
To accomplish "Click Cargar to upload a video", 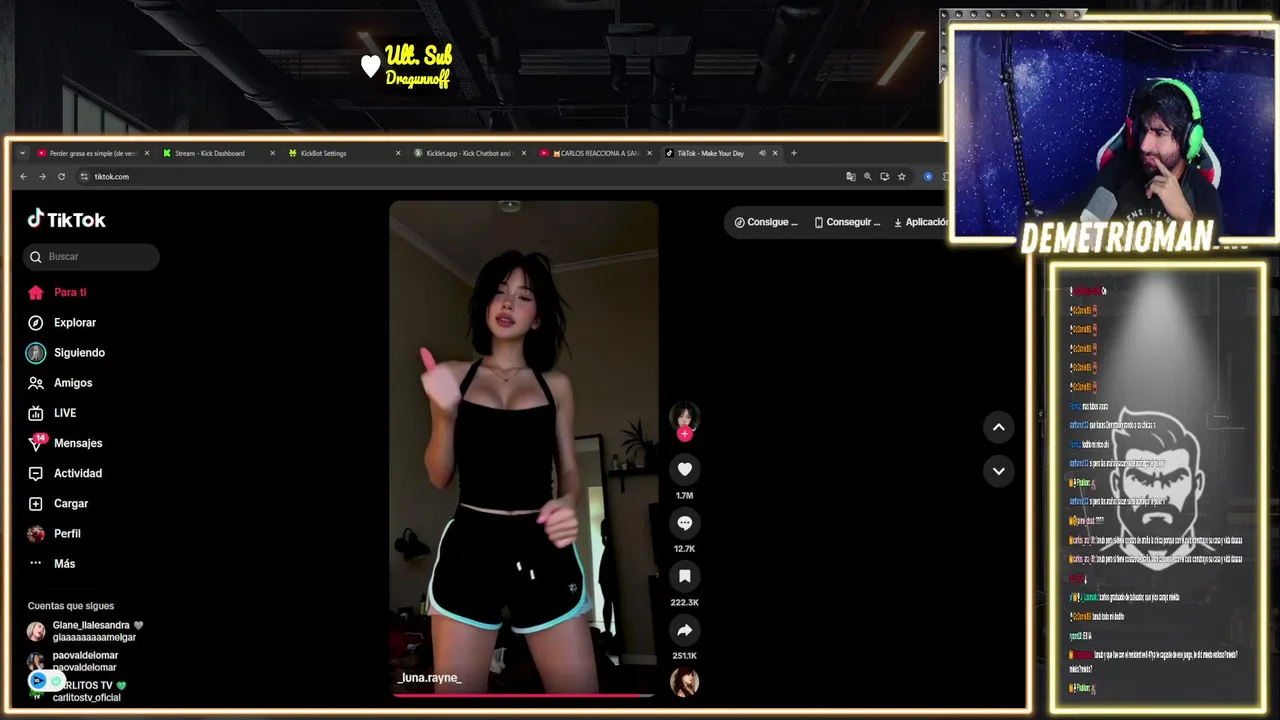I will 58,503.
